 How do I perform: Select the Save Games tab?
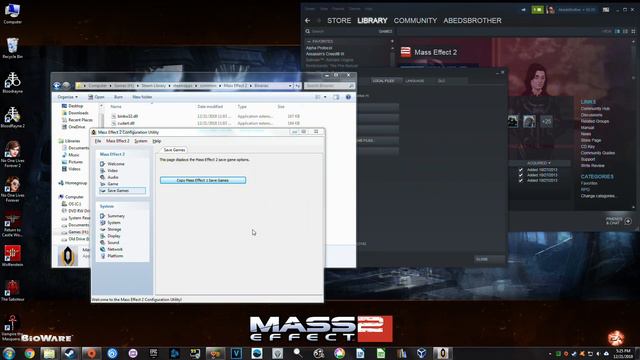pos(174,150)
